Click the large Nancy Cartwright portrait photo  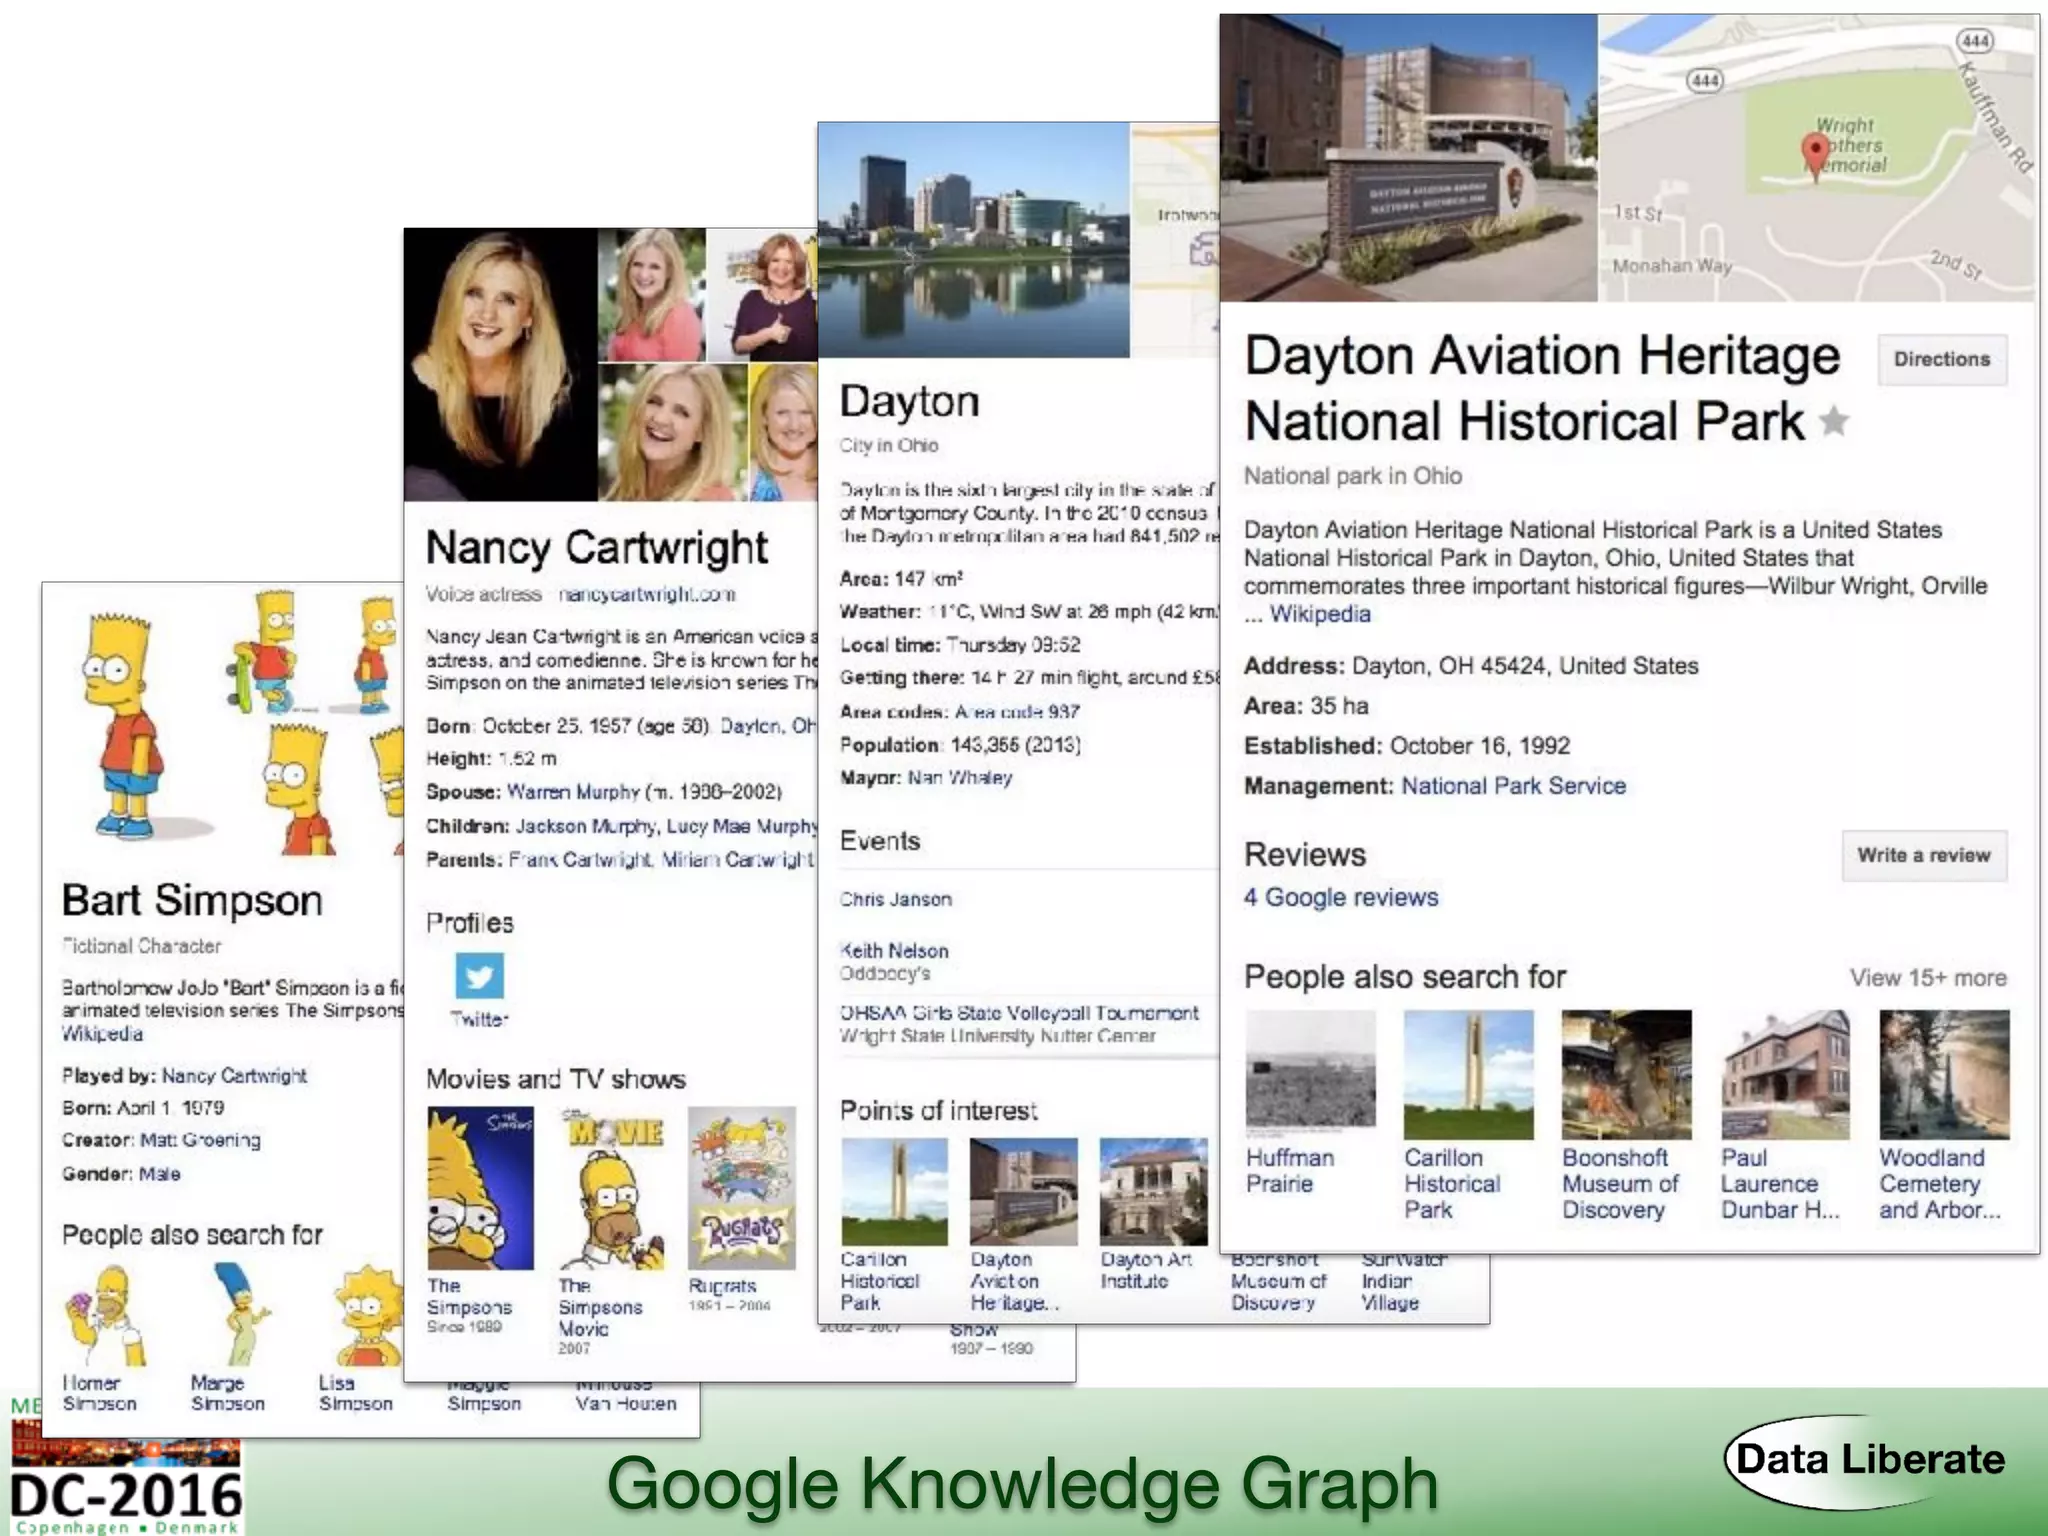pos(501,365)
